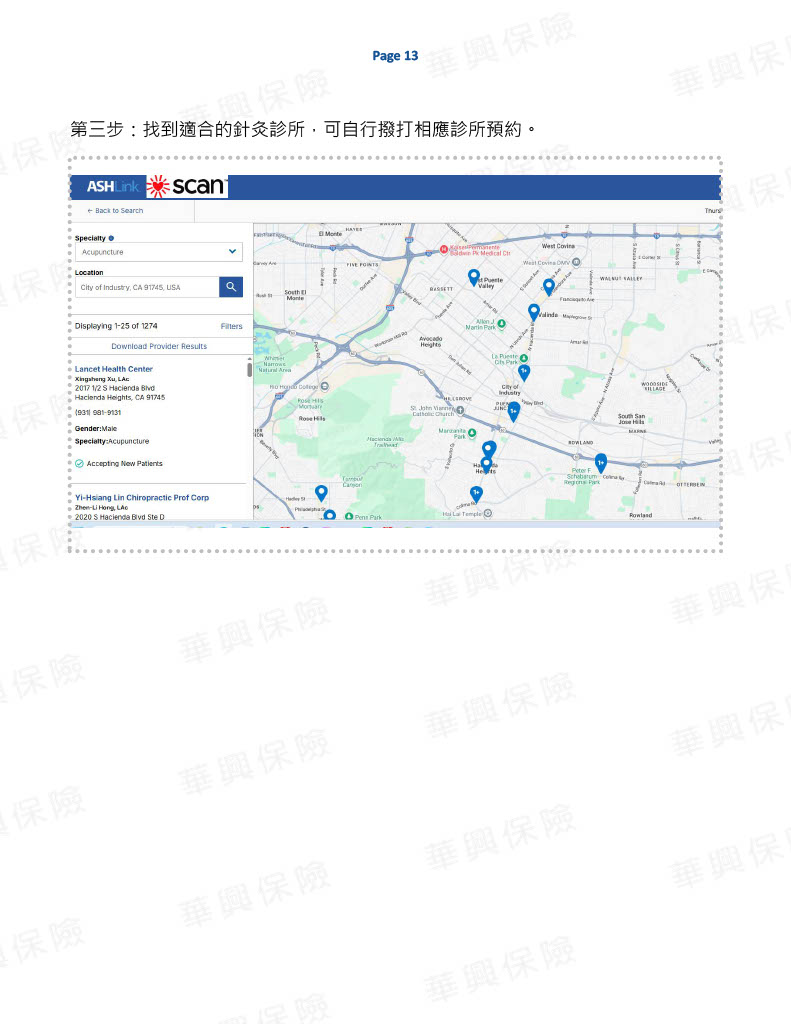This screenshot has height=1024, width=791.
Task: Click the Allan J Martin Park marker
Action: (502, 324)
